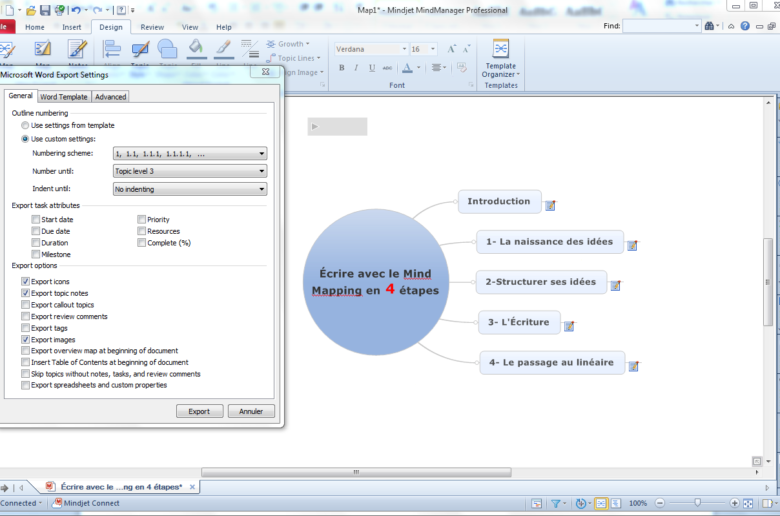Open the Numbering scheme dropdown
The height and width of the screenshot is (516, 780).
point(190,154)
